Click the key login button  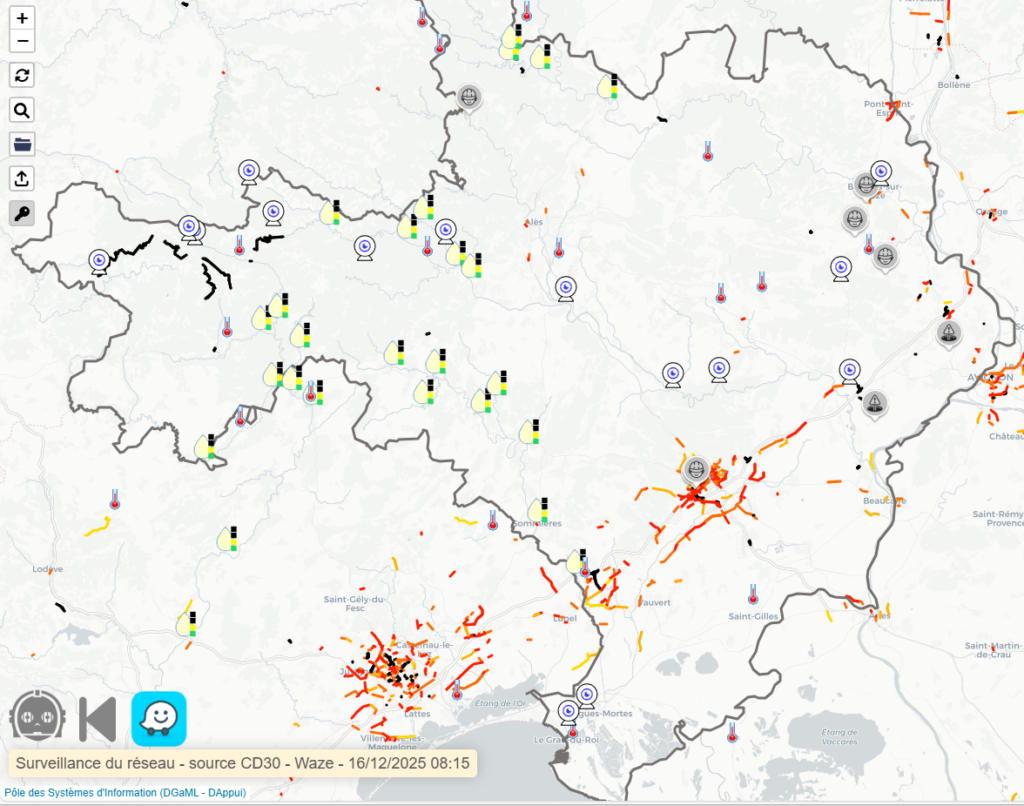(22, 213)
